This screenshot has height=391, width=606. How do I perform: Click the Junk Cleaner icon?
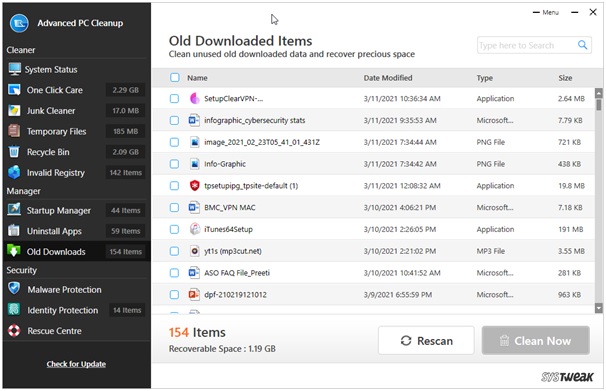pos(14,110)
